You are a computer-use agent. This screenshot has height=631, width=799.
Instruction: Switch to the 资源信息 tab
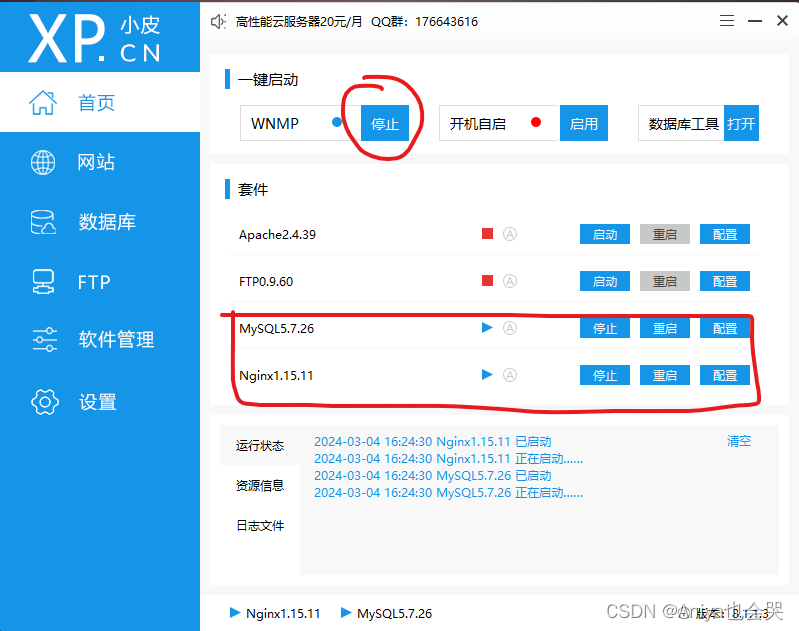260,485
